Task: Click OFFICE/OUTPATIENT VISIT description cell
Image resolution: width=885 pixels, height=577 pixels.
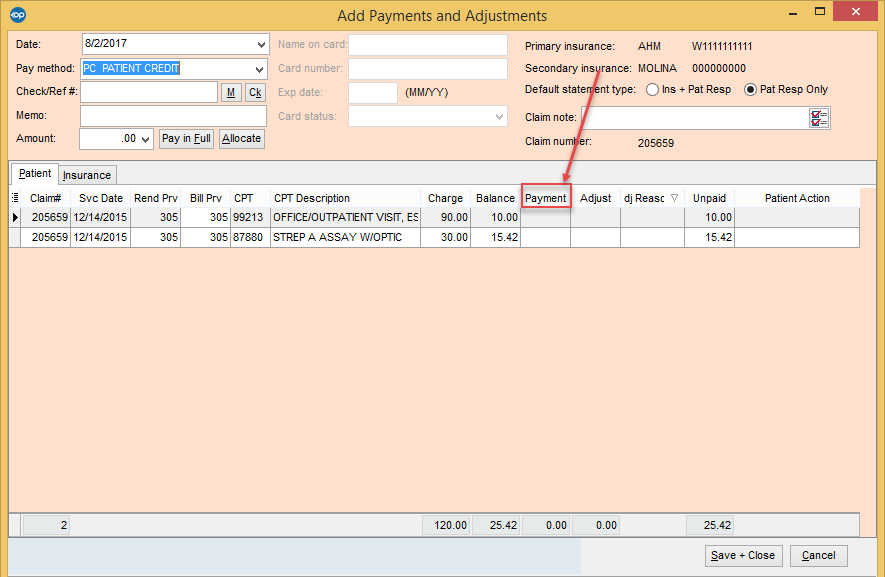Action: pos(345,217)
